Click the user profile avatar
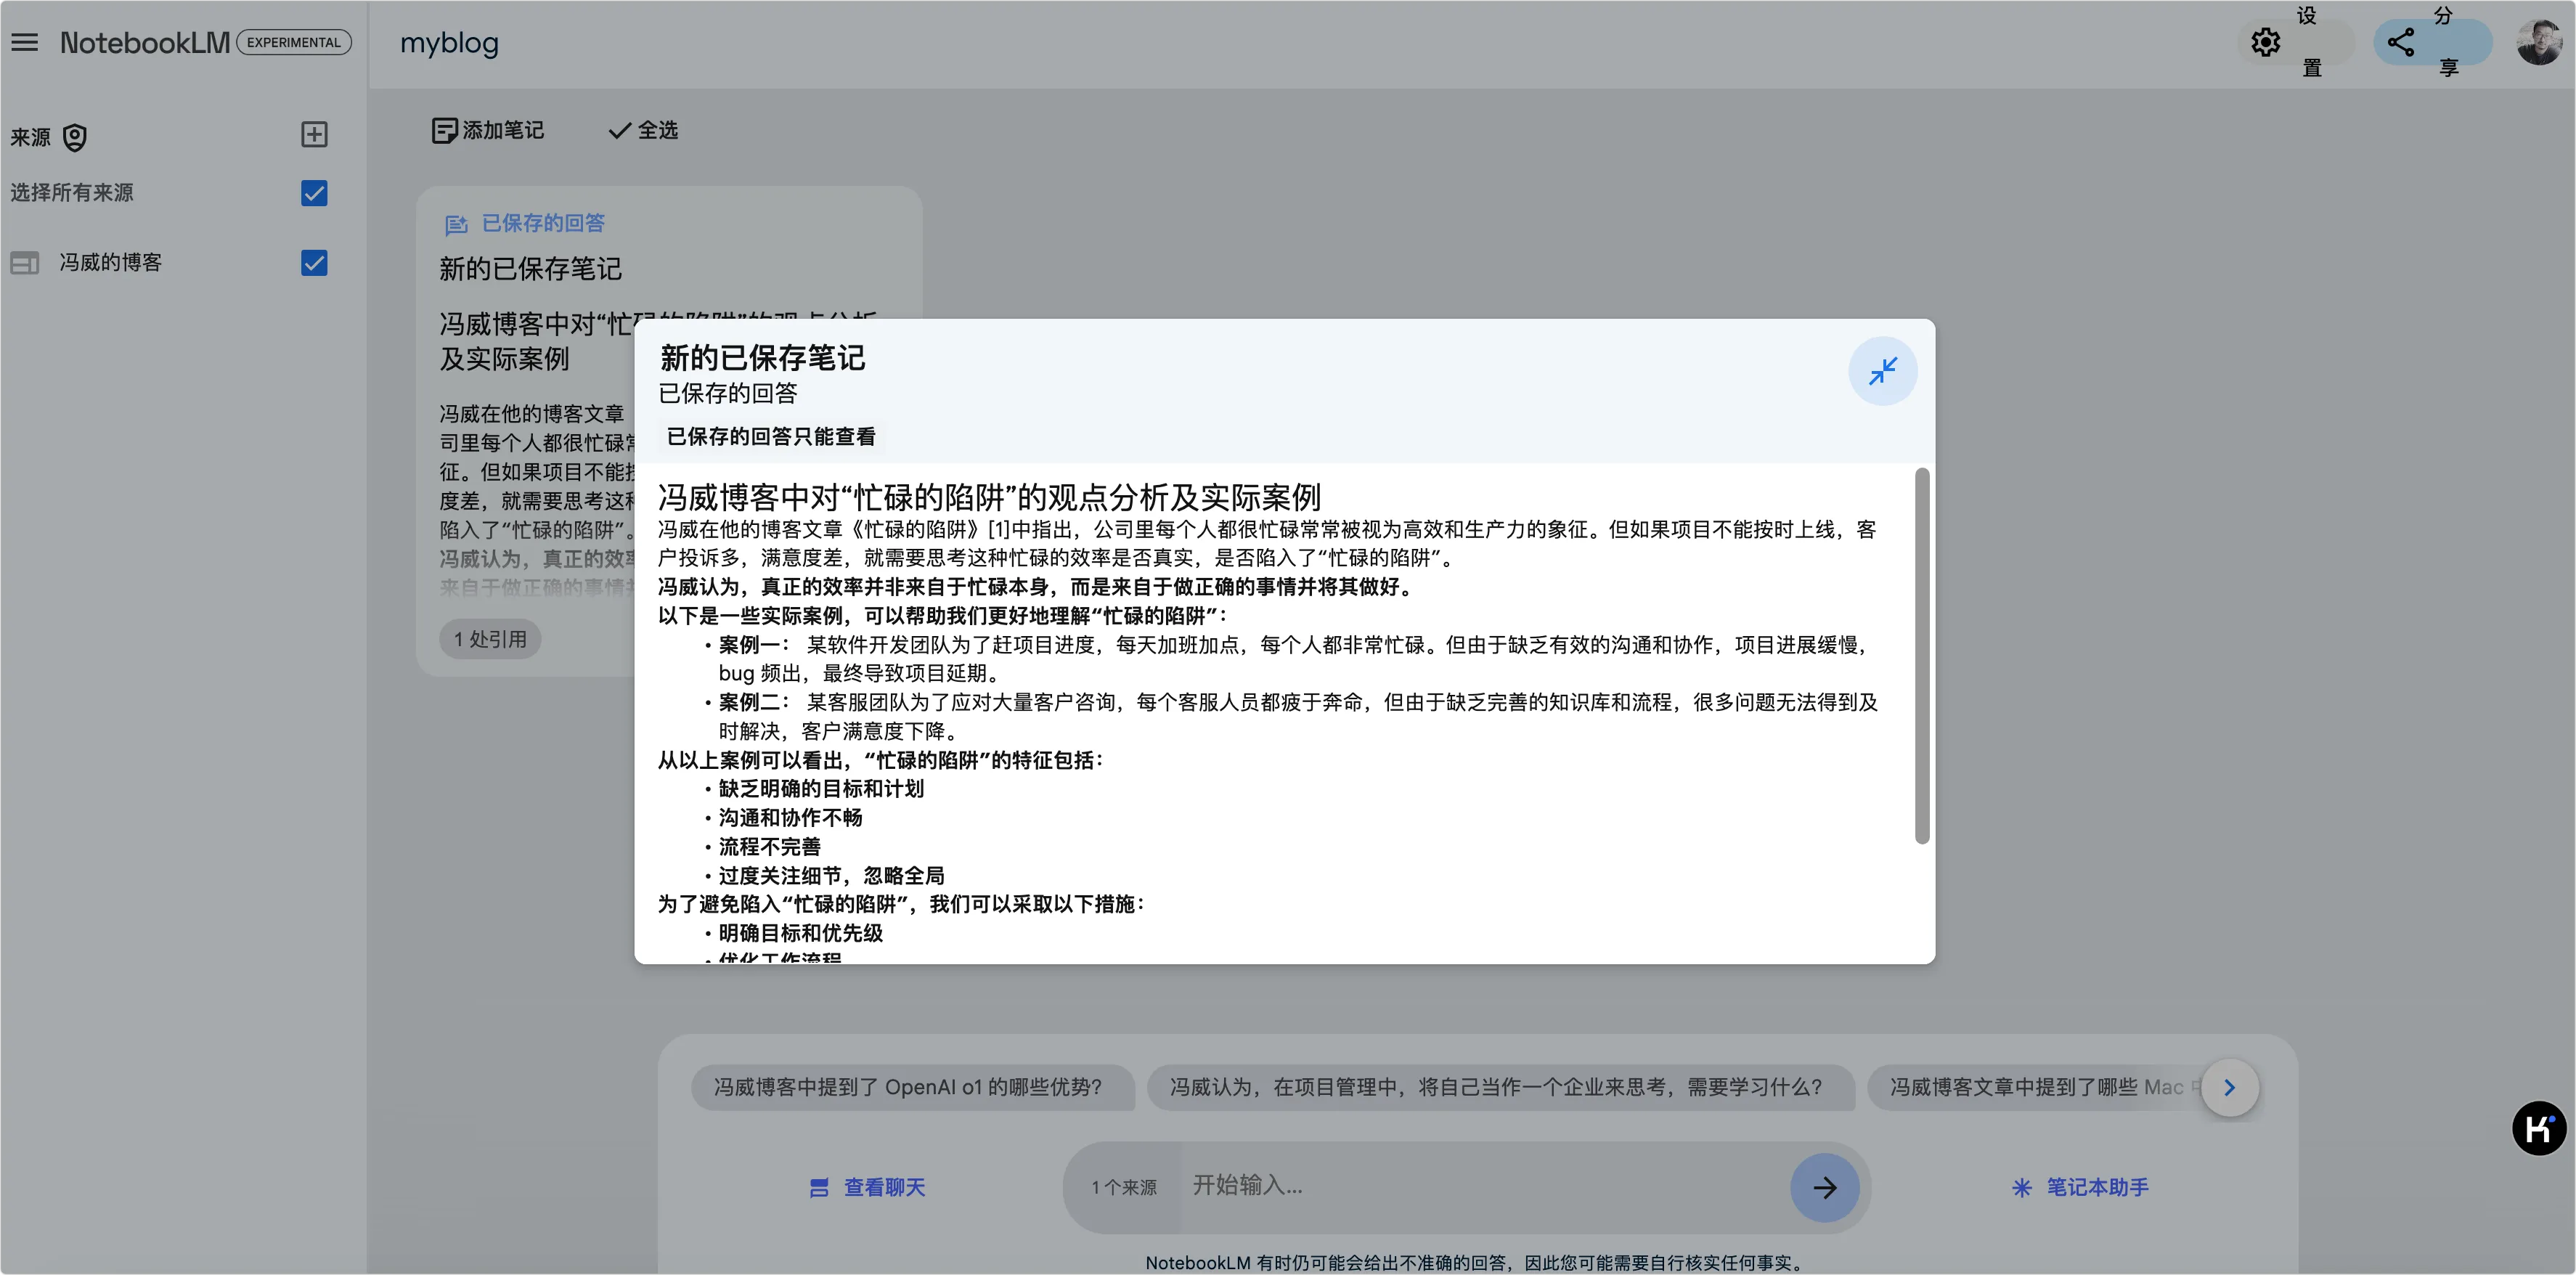Viewport: 2576px width, 1275px height. [x=2538, y=42]
